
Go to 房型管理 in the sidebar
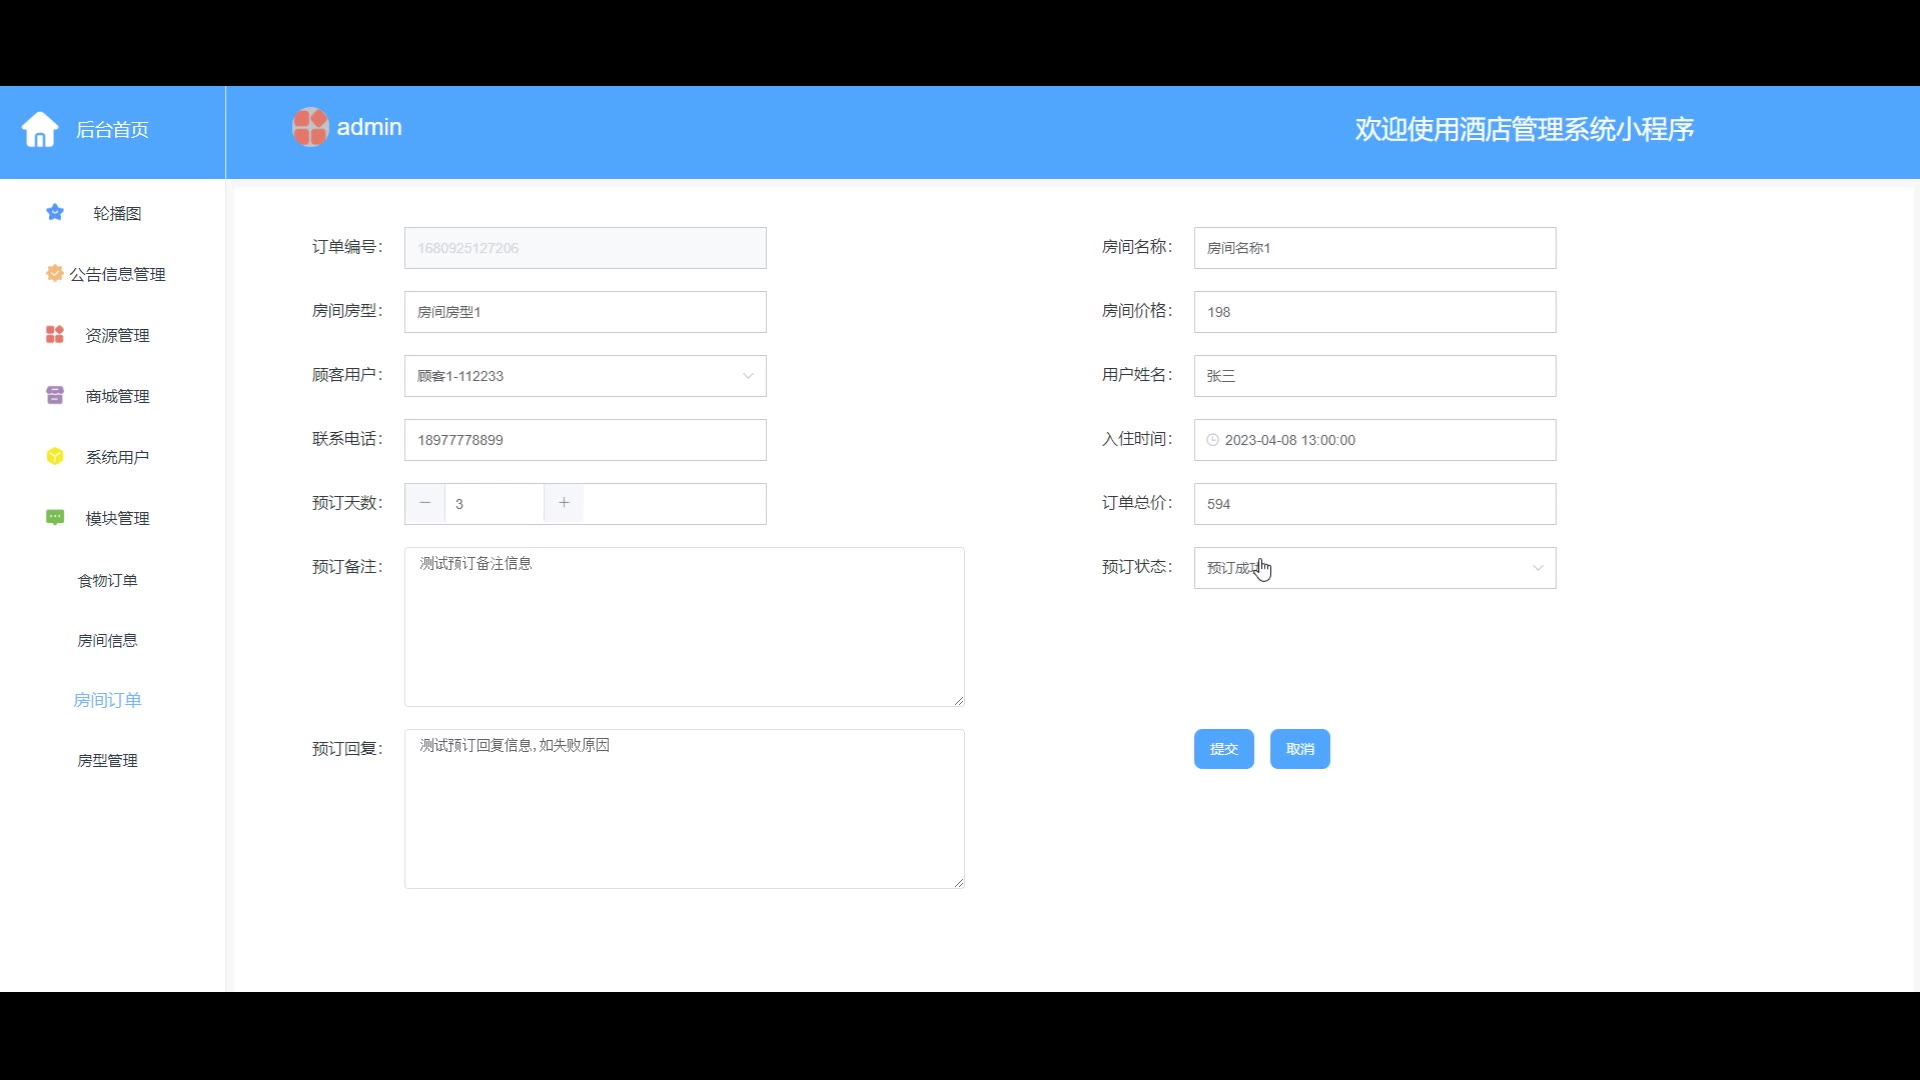[x=108, y=760]
